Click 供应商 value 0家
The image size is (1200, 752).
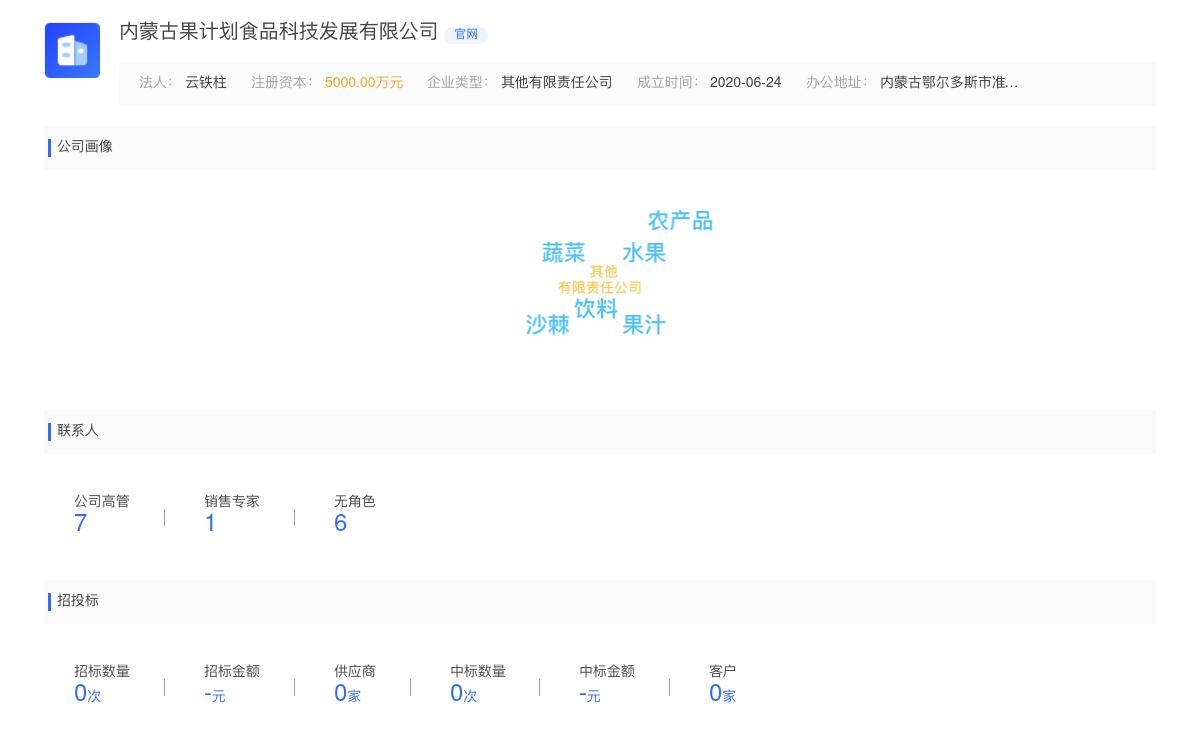click(x=347, y=693)
